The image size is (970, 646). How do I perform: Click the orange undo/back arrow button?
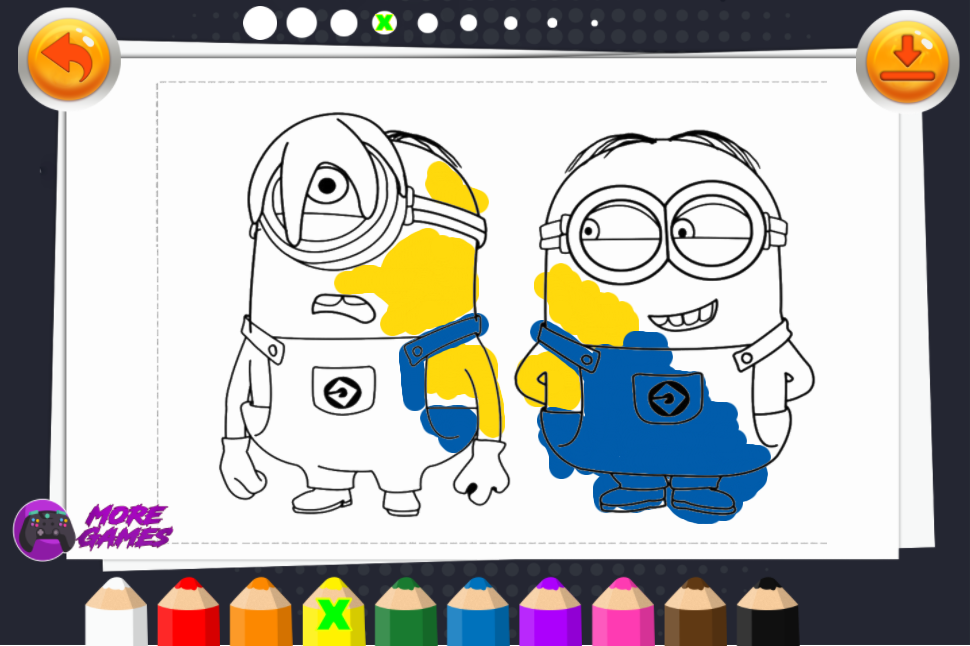pyautogui.click(x=69, y=59)
